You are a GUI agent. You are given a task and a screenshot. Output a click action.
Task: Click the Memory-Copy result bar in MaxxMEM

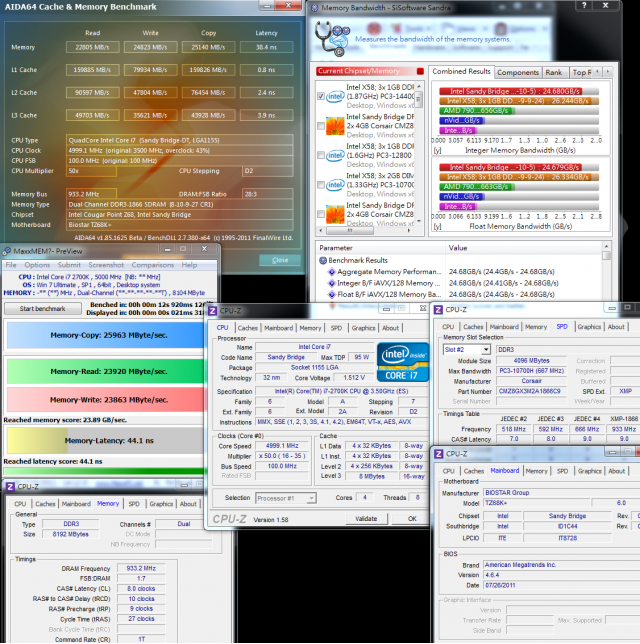(105, 335)
